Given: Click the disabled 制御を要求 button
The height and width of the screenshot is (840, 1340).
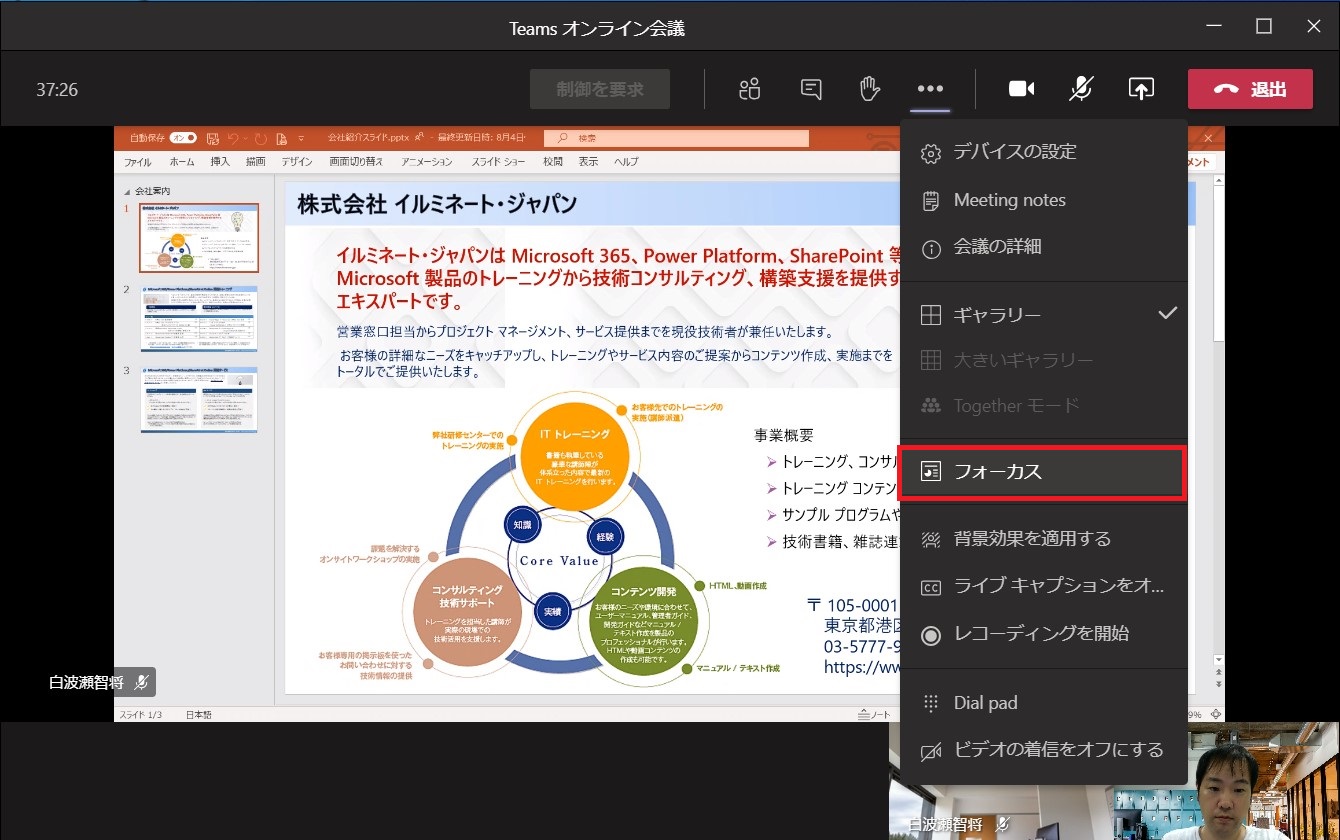Looking at the screenshot, I should pyautogui.click(x=600, y=89).
